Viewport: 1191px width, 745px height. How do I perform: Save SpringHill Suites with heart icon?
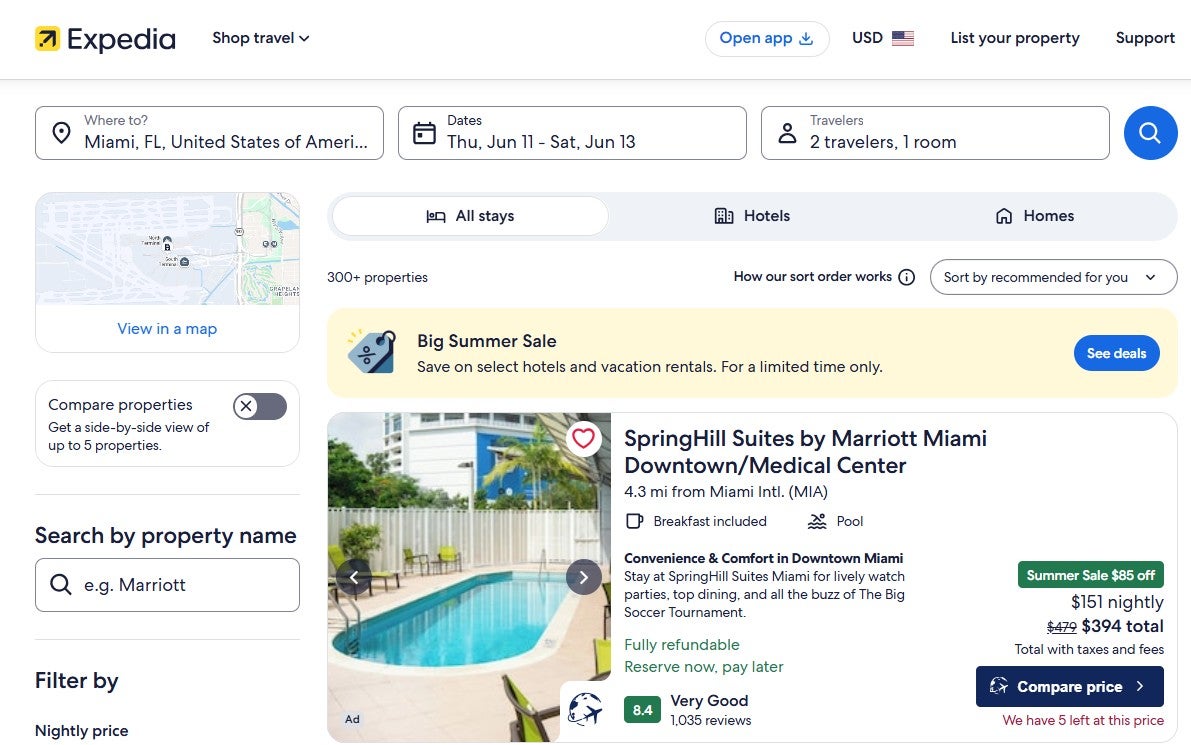583,438
